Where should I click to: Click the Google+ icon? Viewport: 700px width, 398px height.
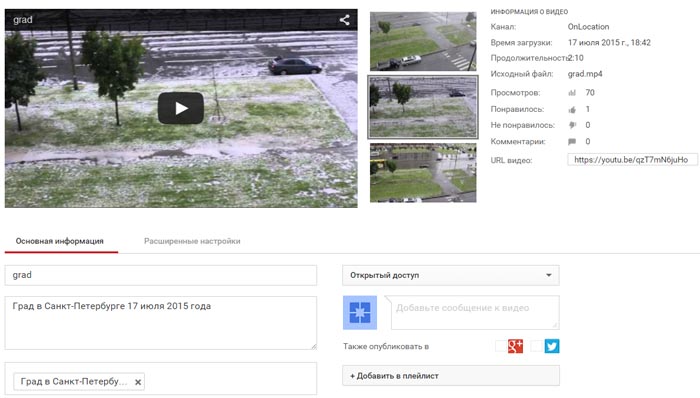(x=515, y=346)
